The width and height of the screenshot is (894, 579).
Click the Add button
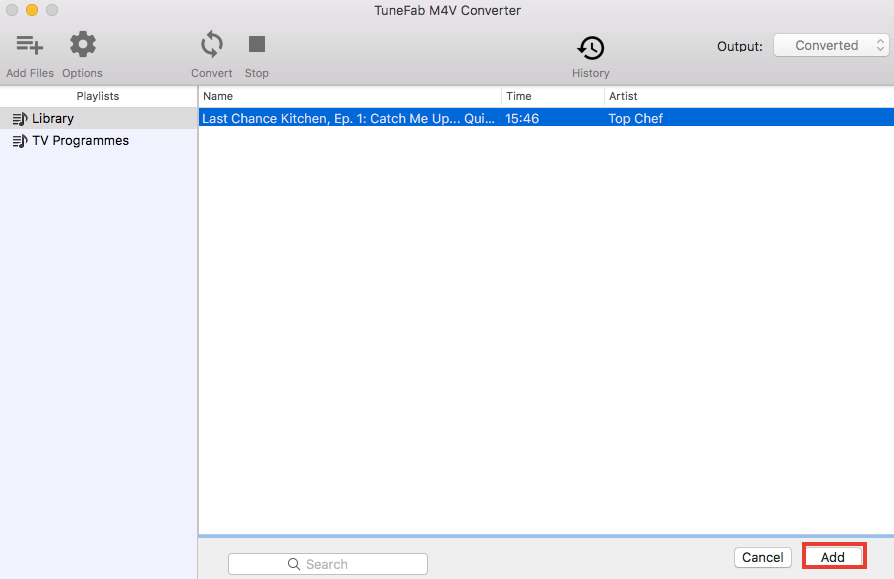pos(834,557)
